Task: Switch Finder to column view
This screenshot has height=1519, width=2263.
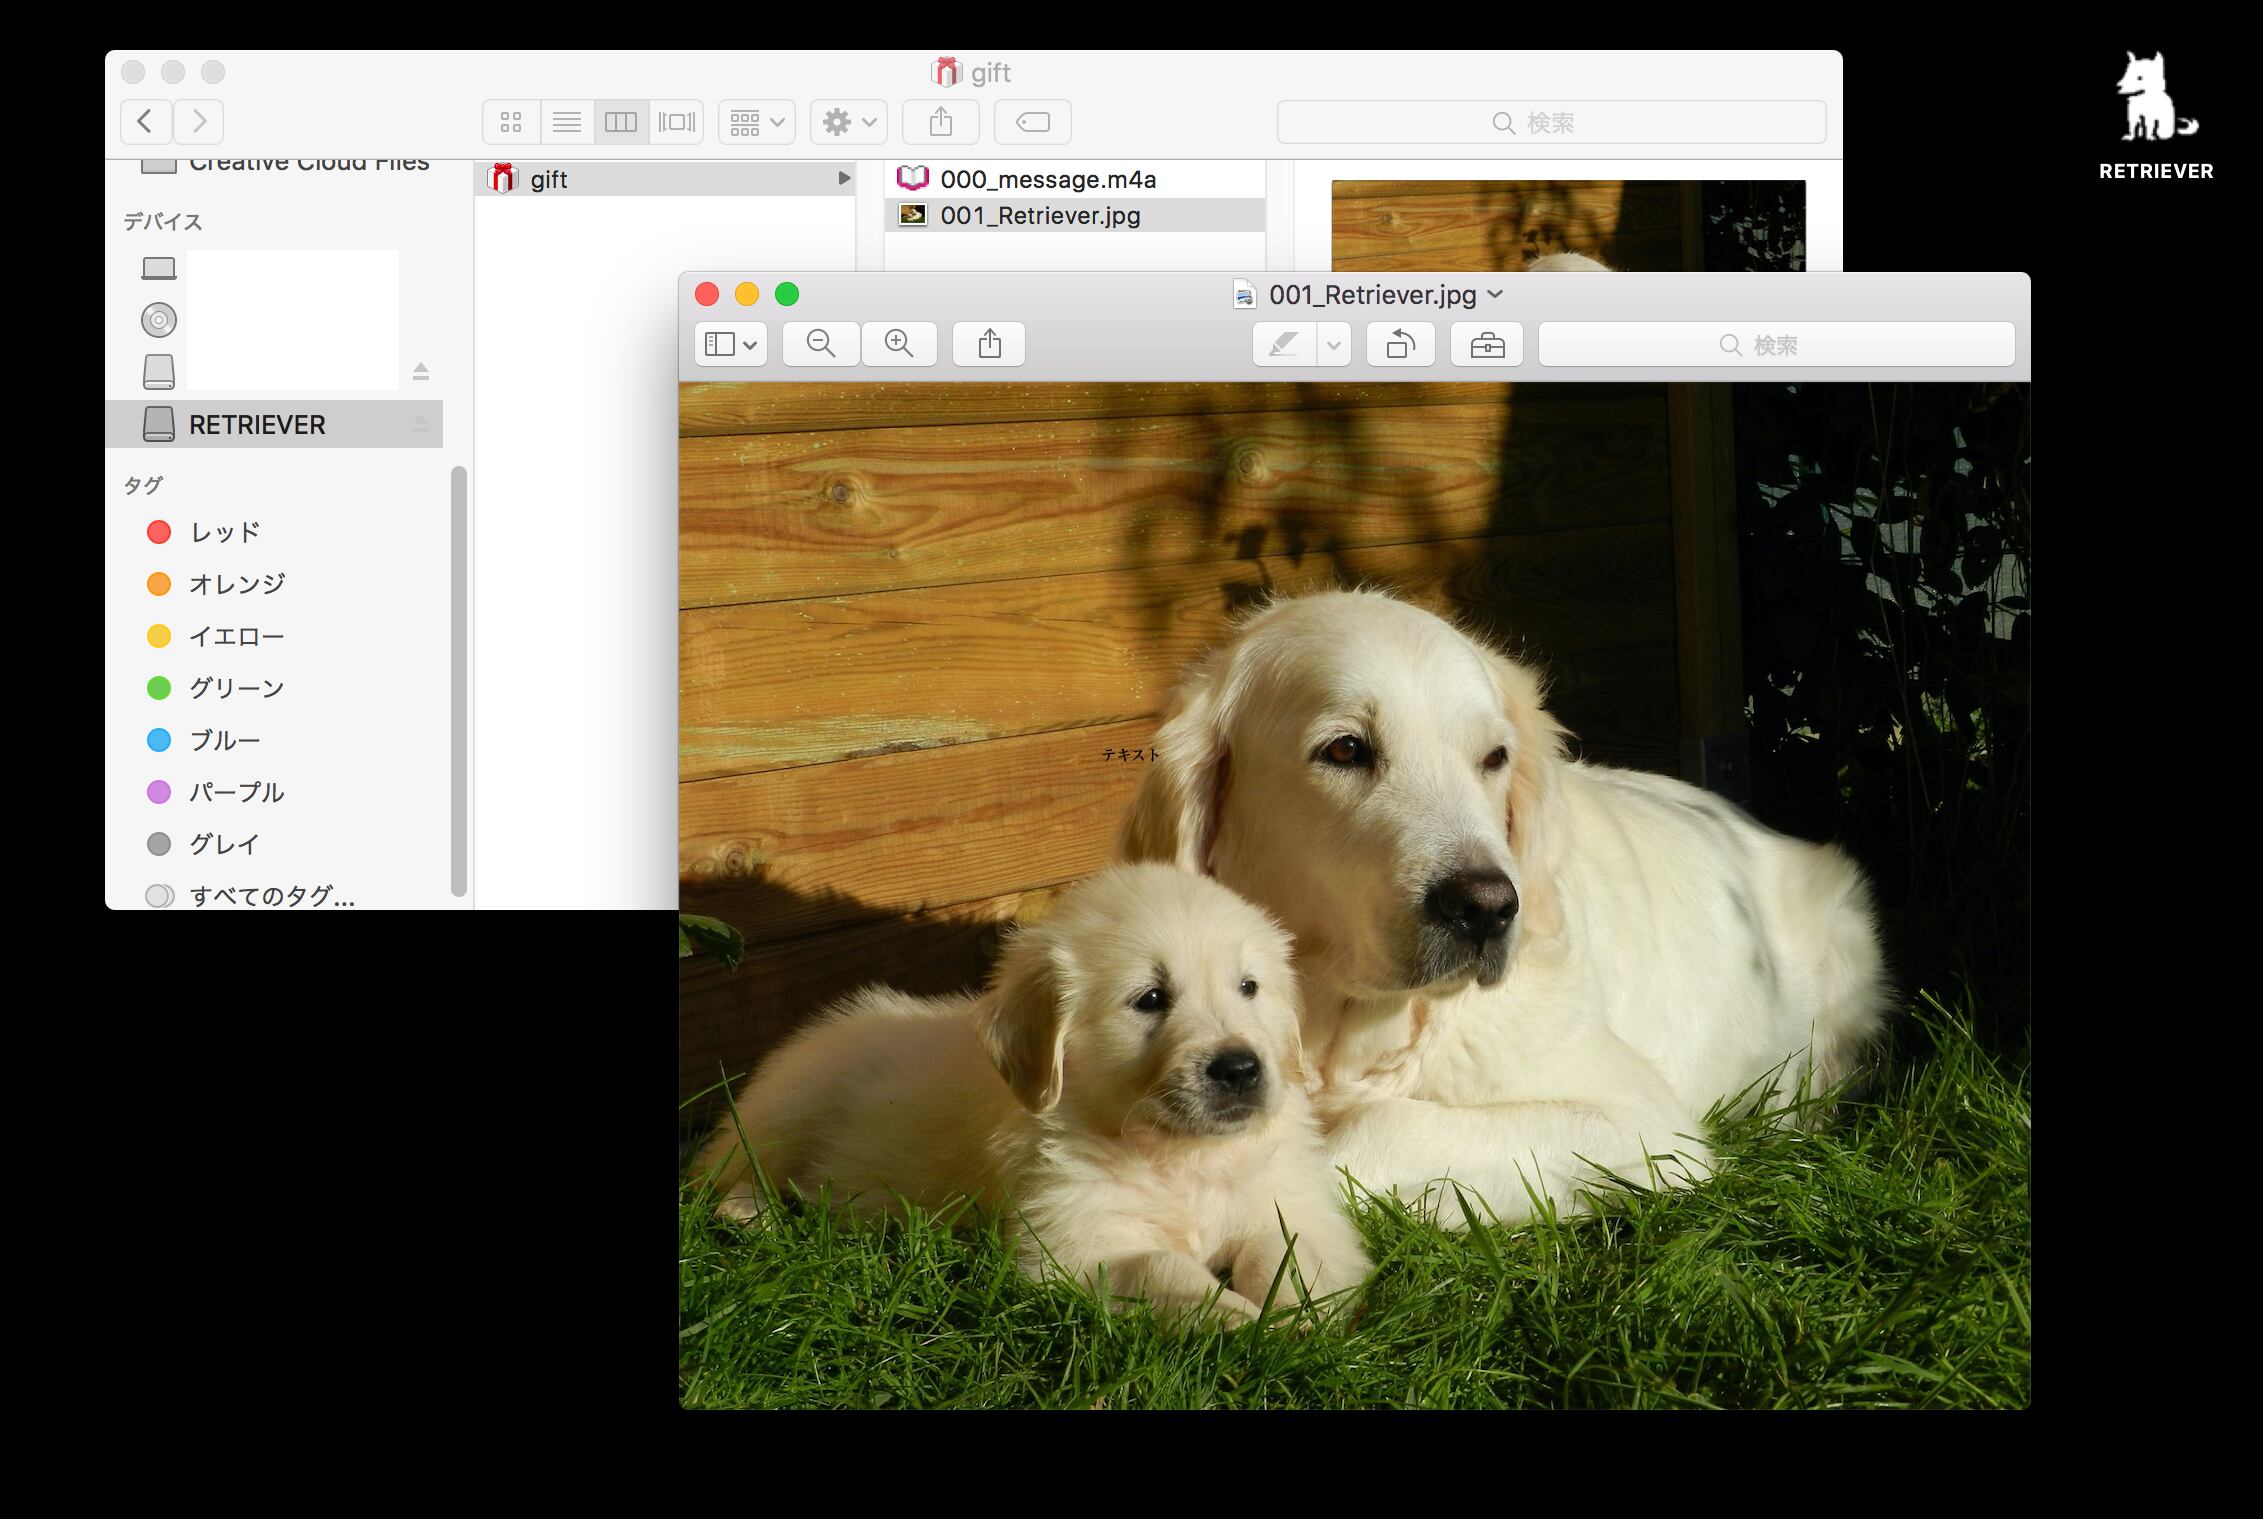Action: click(621, 122)
